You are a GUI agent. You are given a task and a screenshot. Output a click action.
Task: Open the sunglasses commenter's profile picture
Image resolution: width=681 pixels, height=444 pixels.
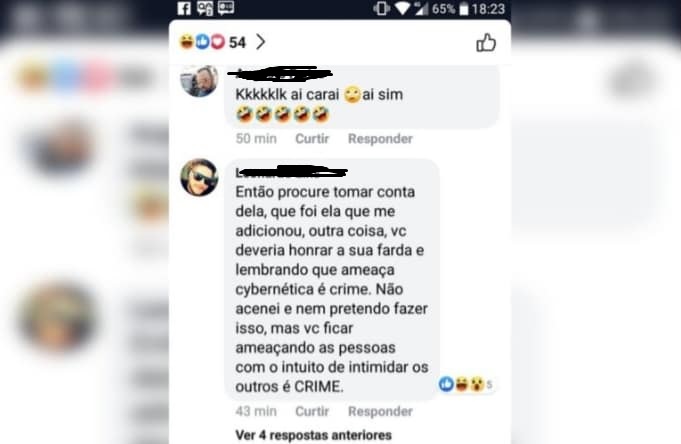[x=199, y=177]
